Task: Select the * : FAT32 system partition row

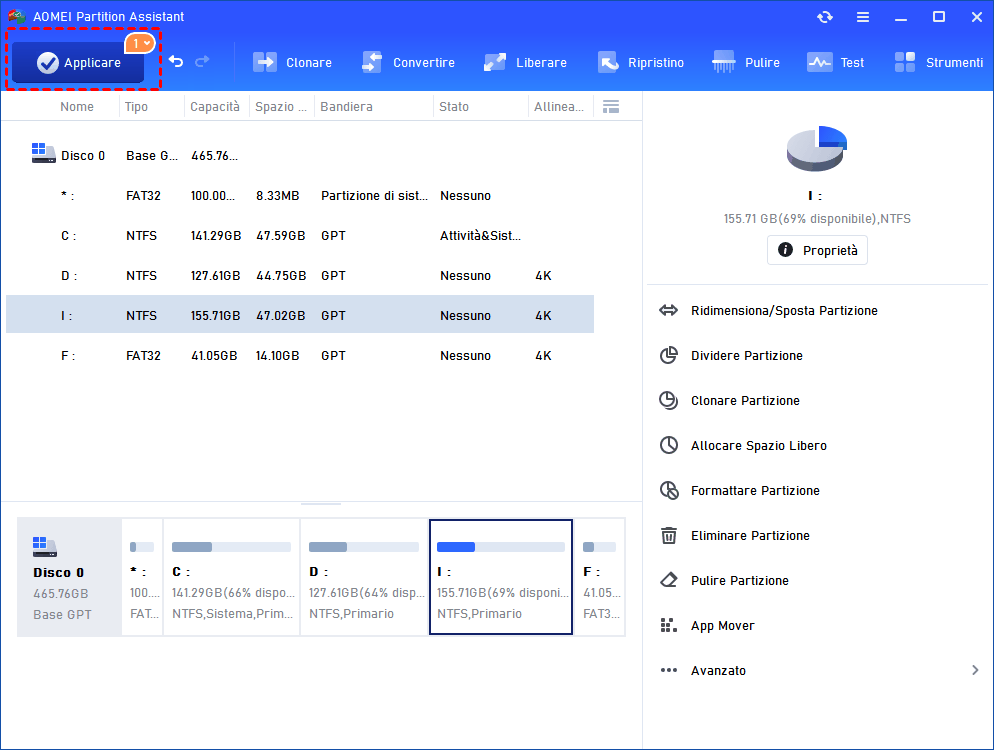Action: pos(300,196)
